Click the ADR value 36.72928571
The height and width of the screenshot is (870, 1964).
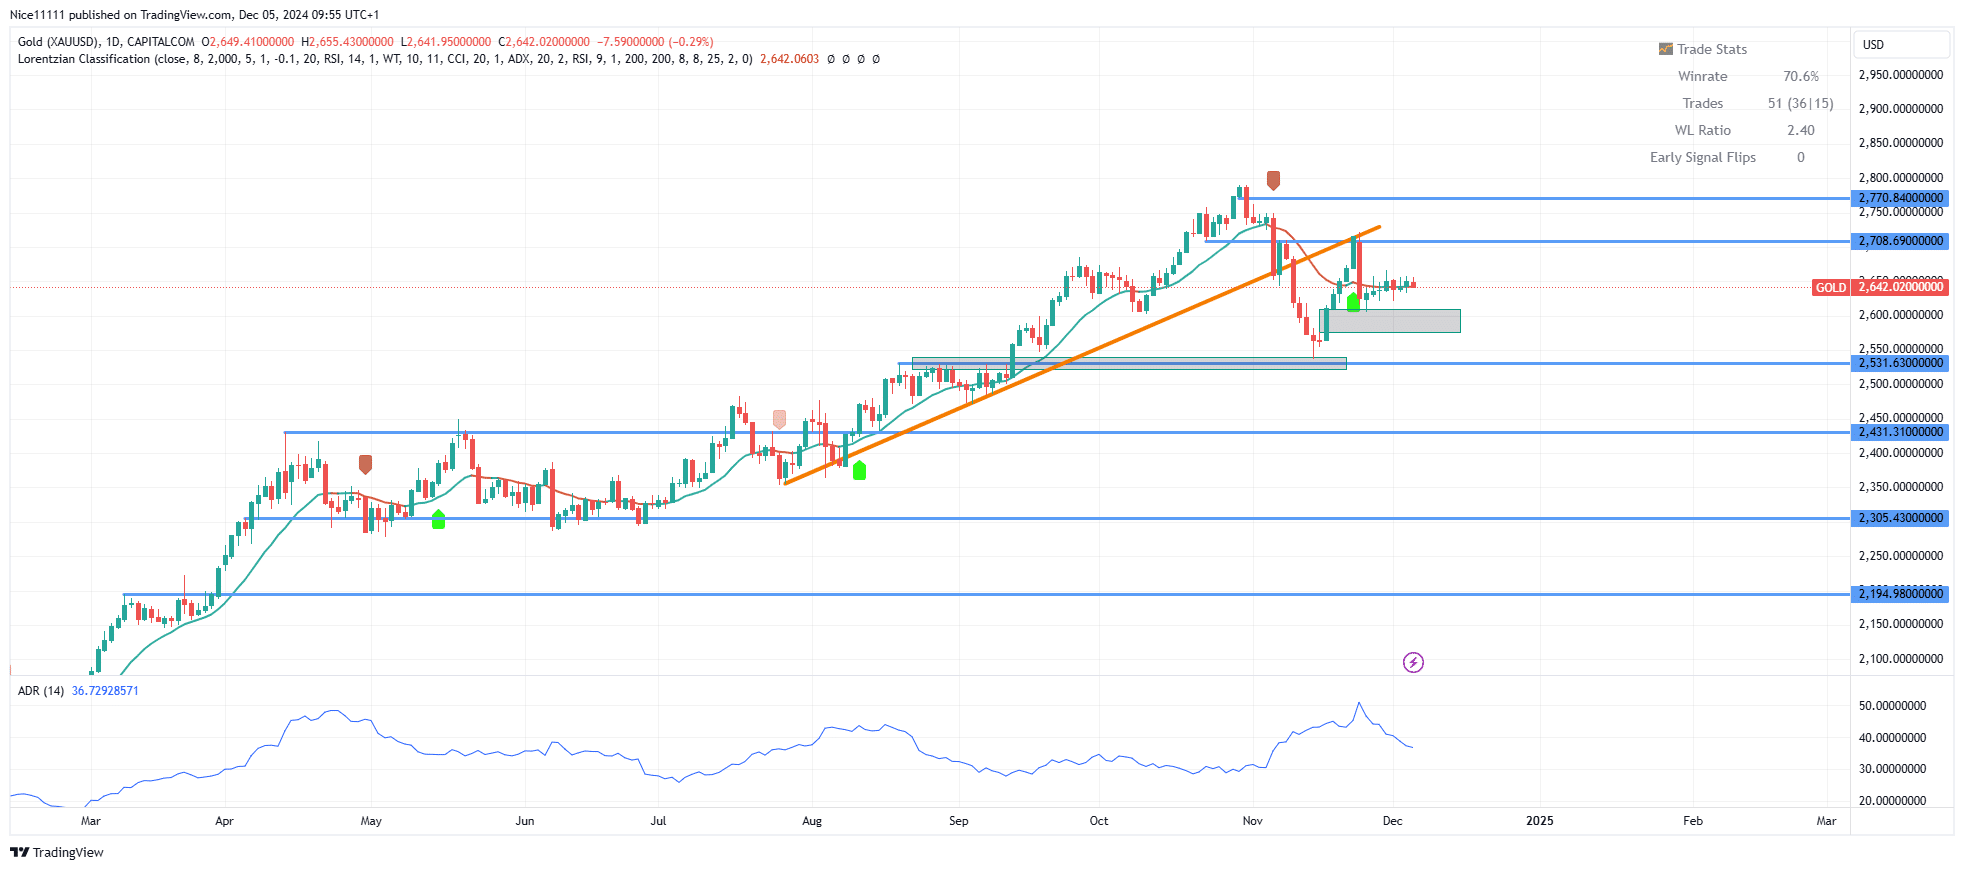click(x=105, y=691)
